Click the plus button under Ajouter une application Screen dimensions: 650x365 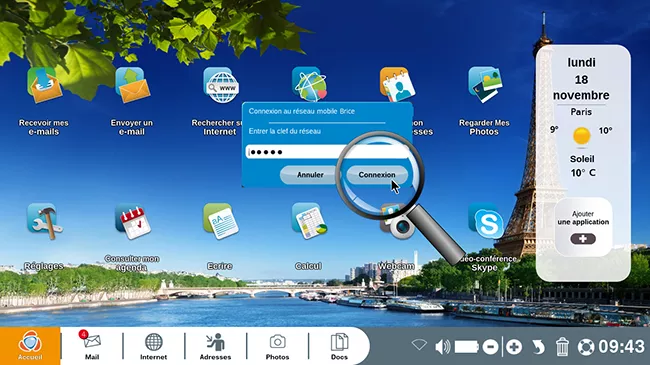click(583, 239)
